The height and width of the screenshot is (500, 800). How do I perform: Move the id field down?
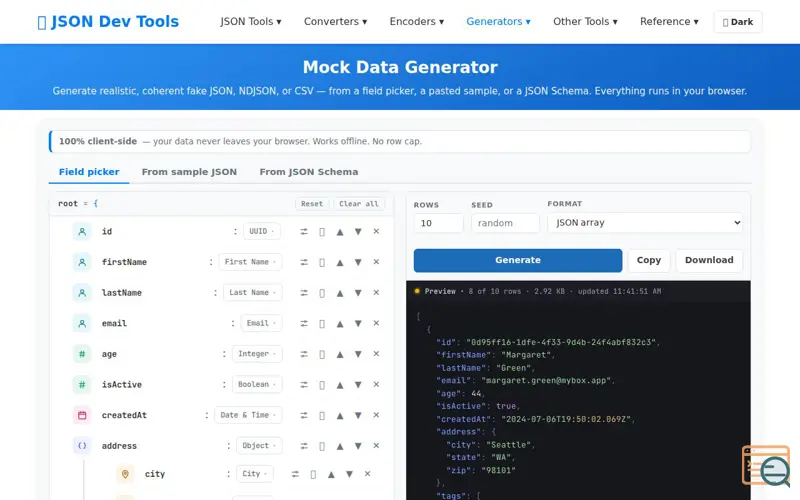pyautogui.click(x=358, y=232)
